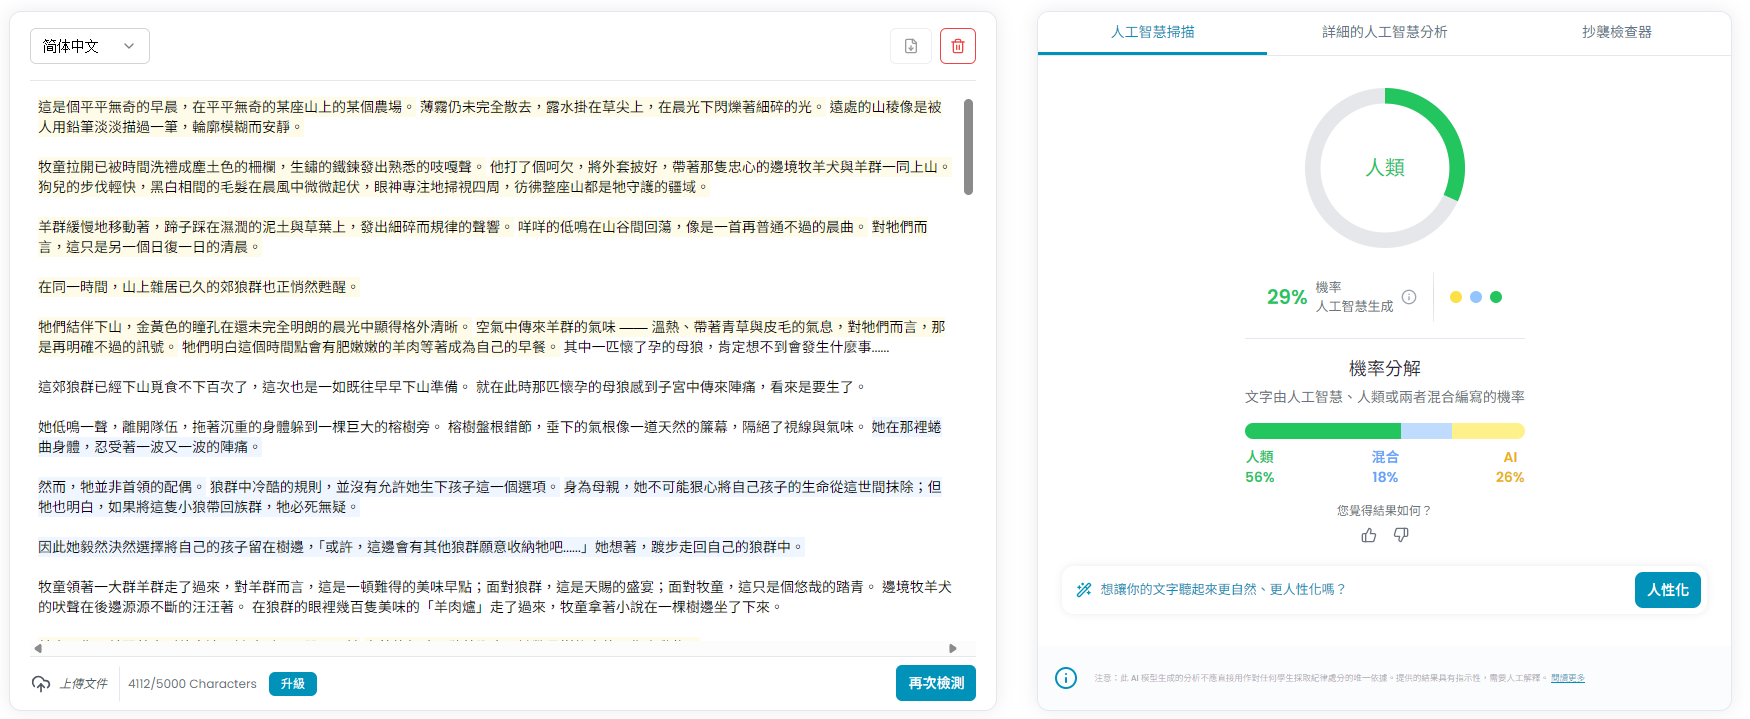Open the 简体中文 language dropdown
This screenshot has width=1750, height=719.
[x=90, y=46]
